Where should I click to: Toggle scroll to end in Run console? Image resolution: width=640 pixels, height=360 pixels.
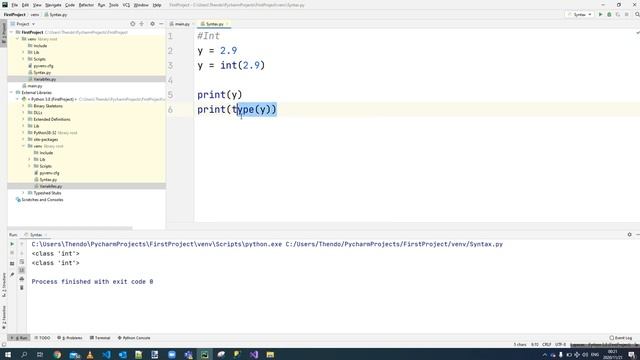click(x=22, y=270)
